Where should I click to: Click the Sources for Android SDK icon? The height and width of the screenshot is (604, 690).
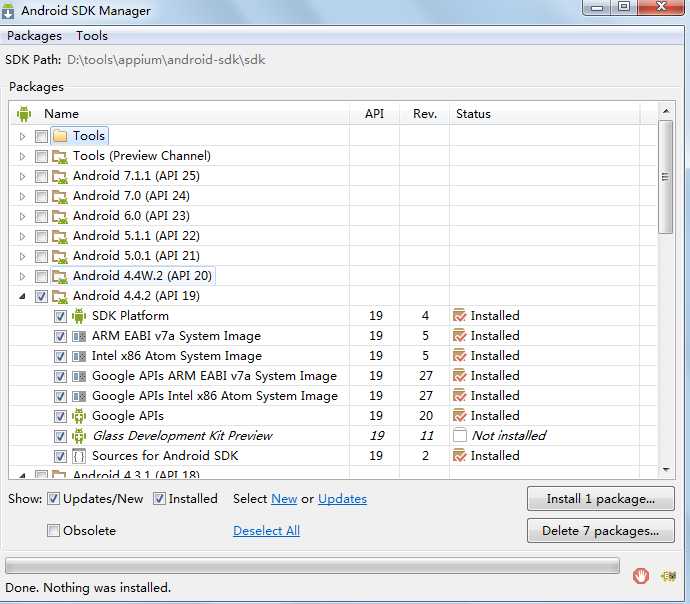coord(79,456)
